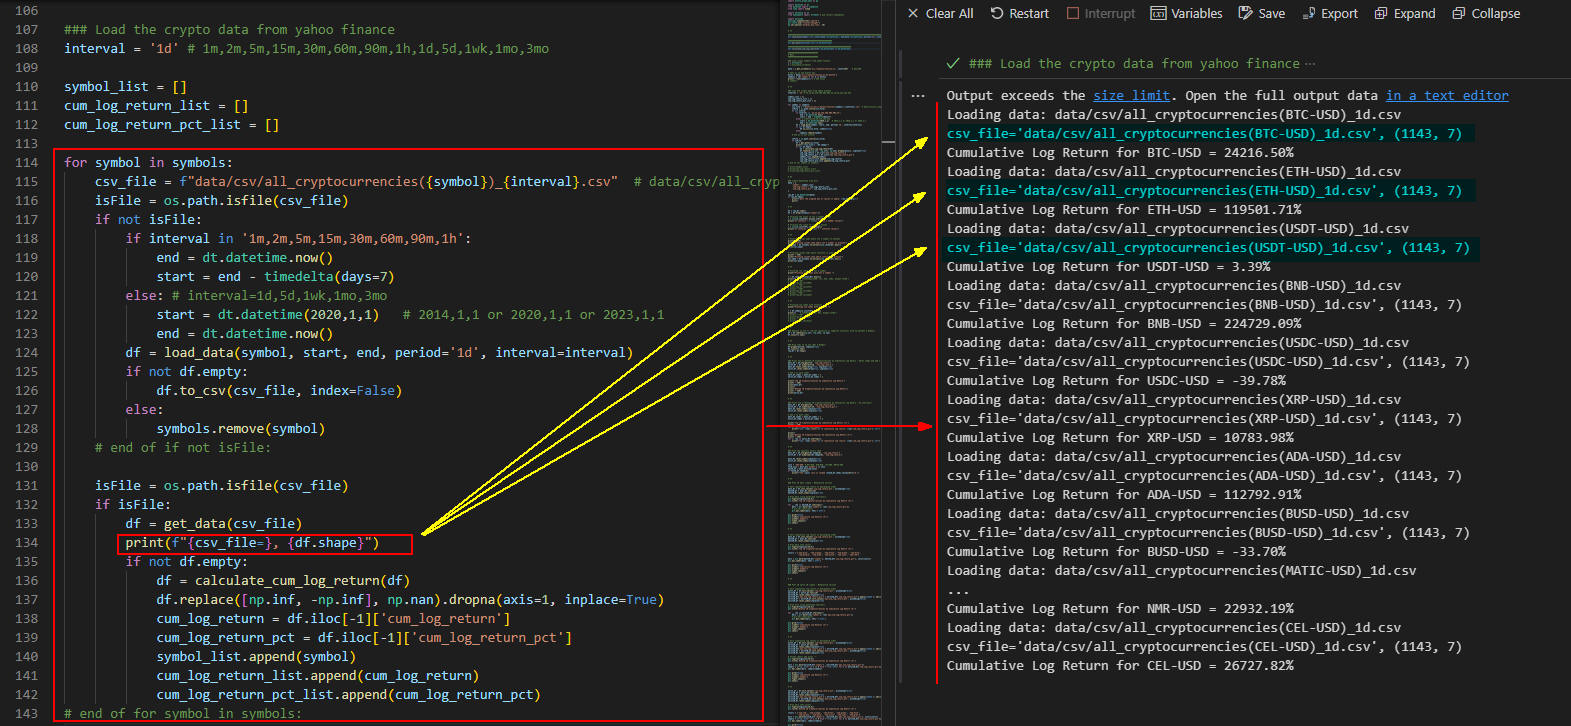Click the 'cum_log_return_pct_list.append(...)' line
Screen dimensions: 1571x726
pyautogui.click(x=348, y=694)
